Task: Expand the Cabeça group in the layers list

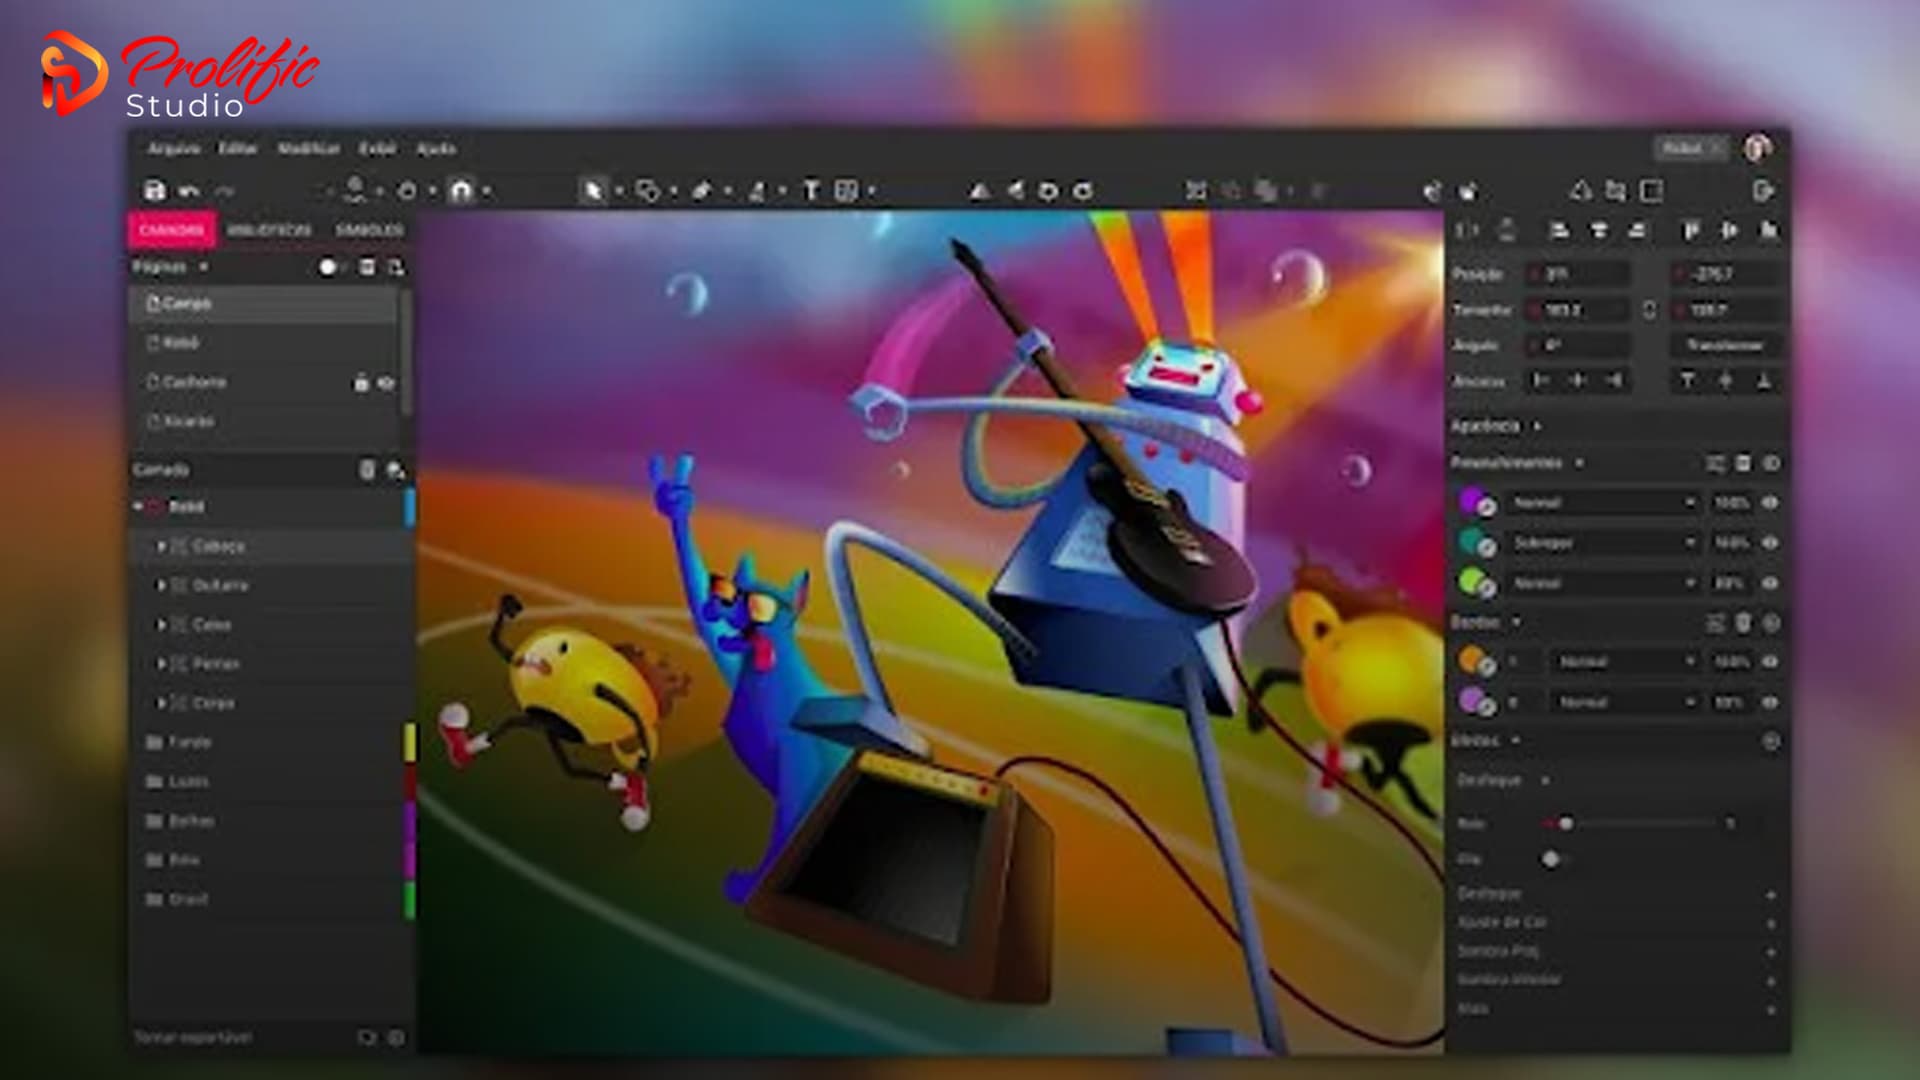Action: click(x=163, y=546)
